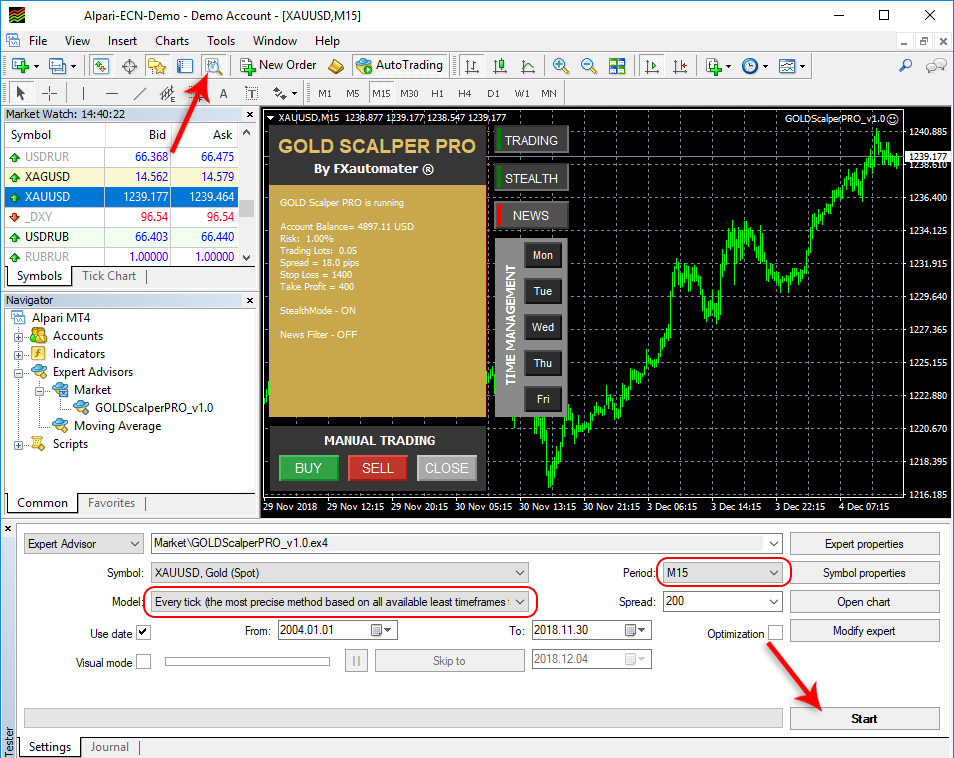This screenshot has width=954, height=758.
Task: Toggle the Data Window crosshair-target icon
Action: click(x=129, y=66)
